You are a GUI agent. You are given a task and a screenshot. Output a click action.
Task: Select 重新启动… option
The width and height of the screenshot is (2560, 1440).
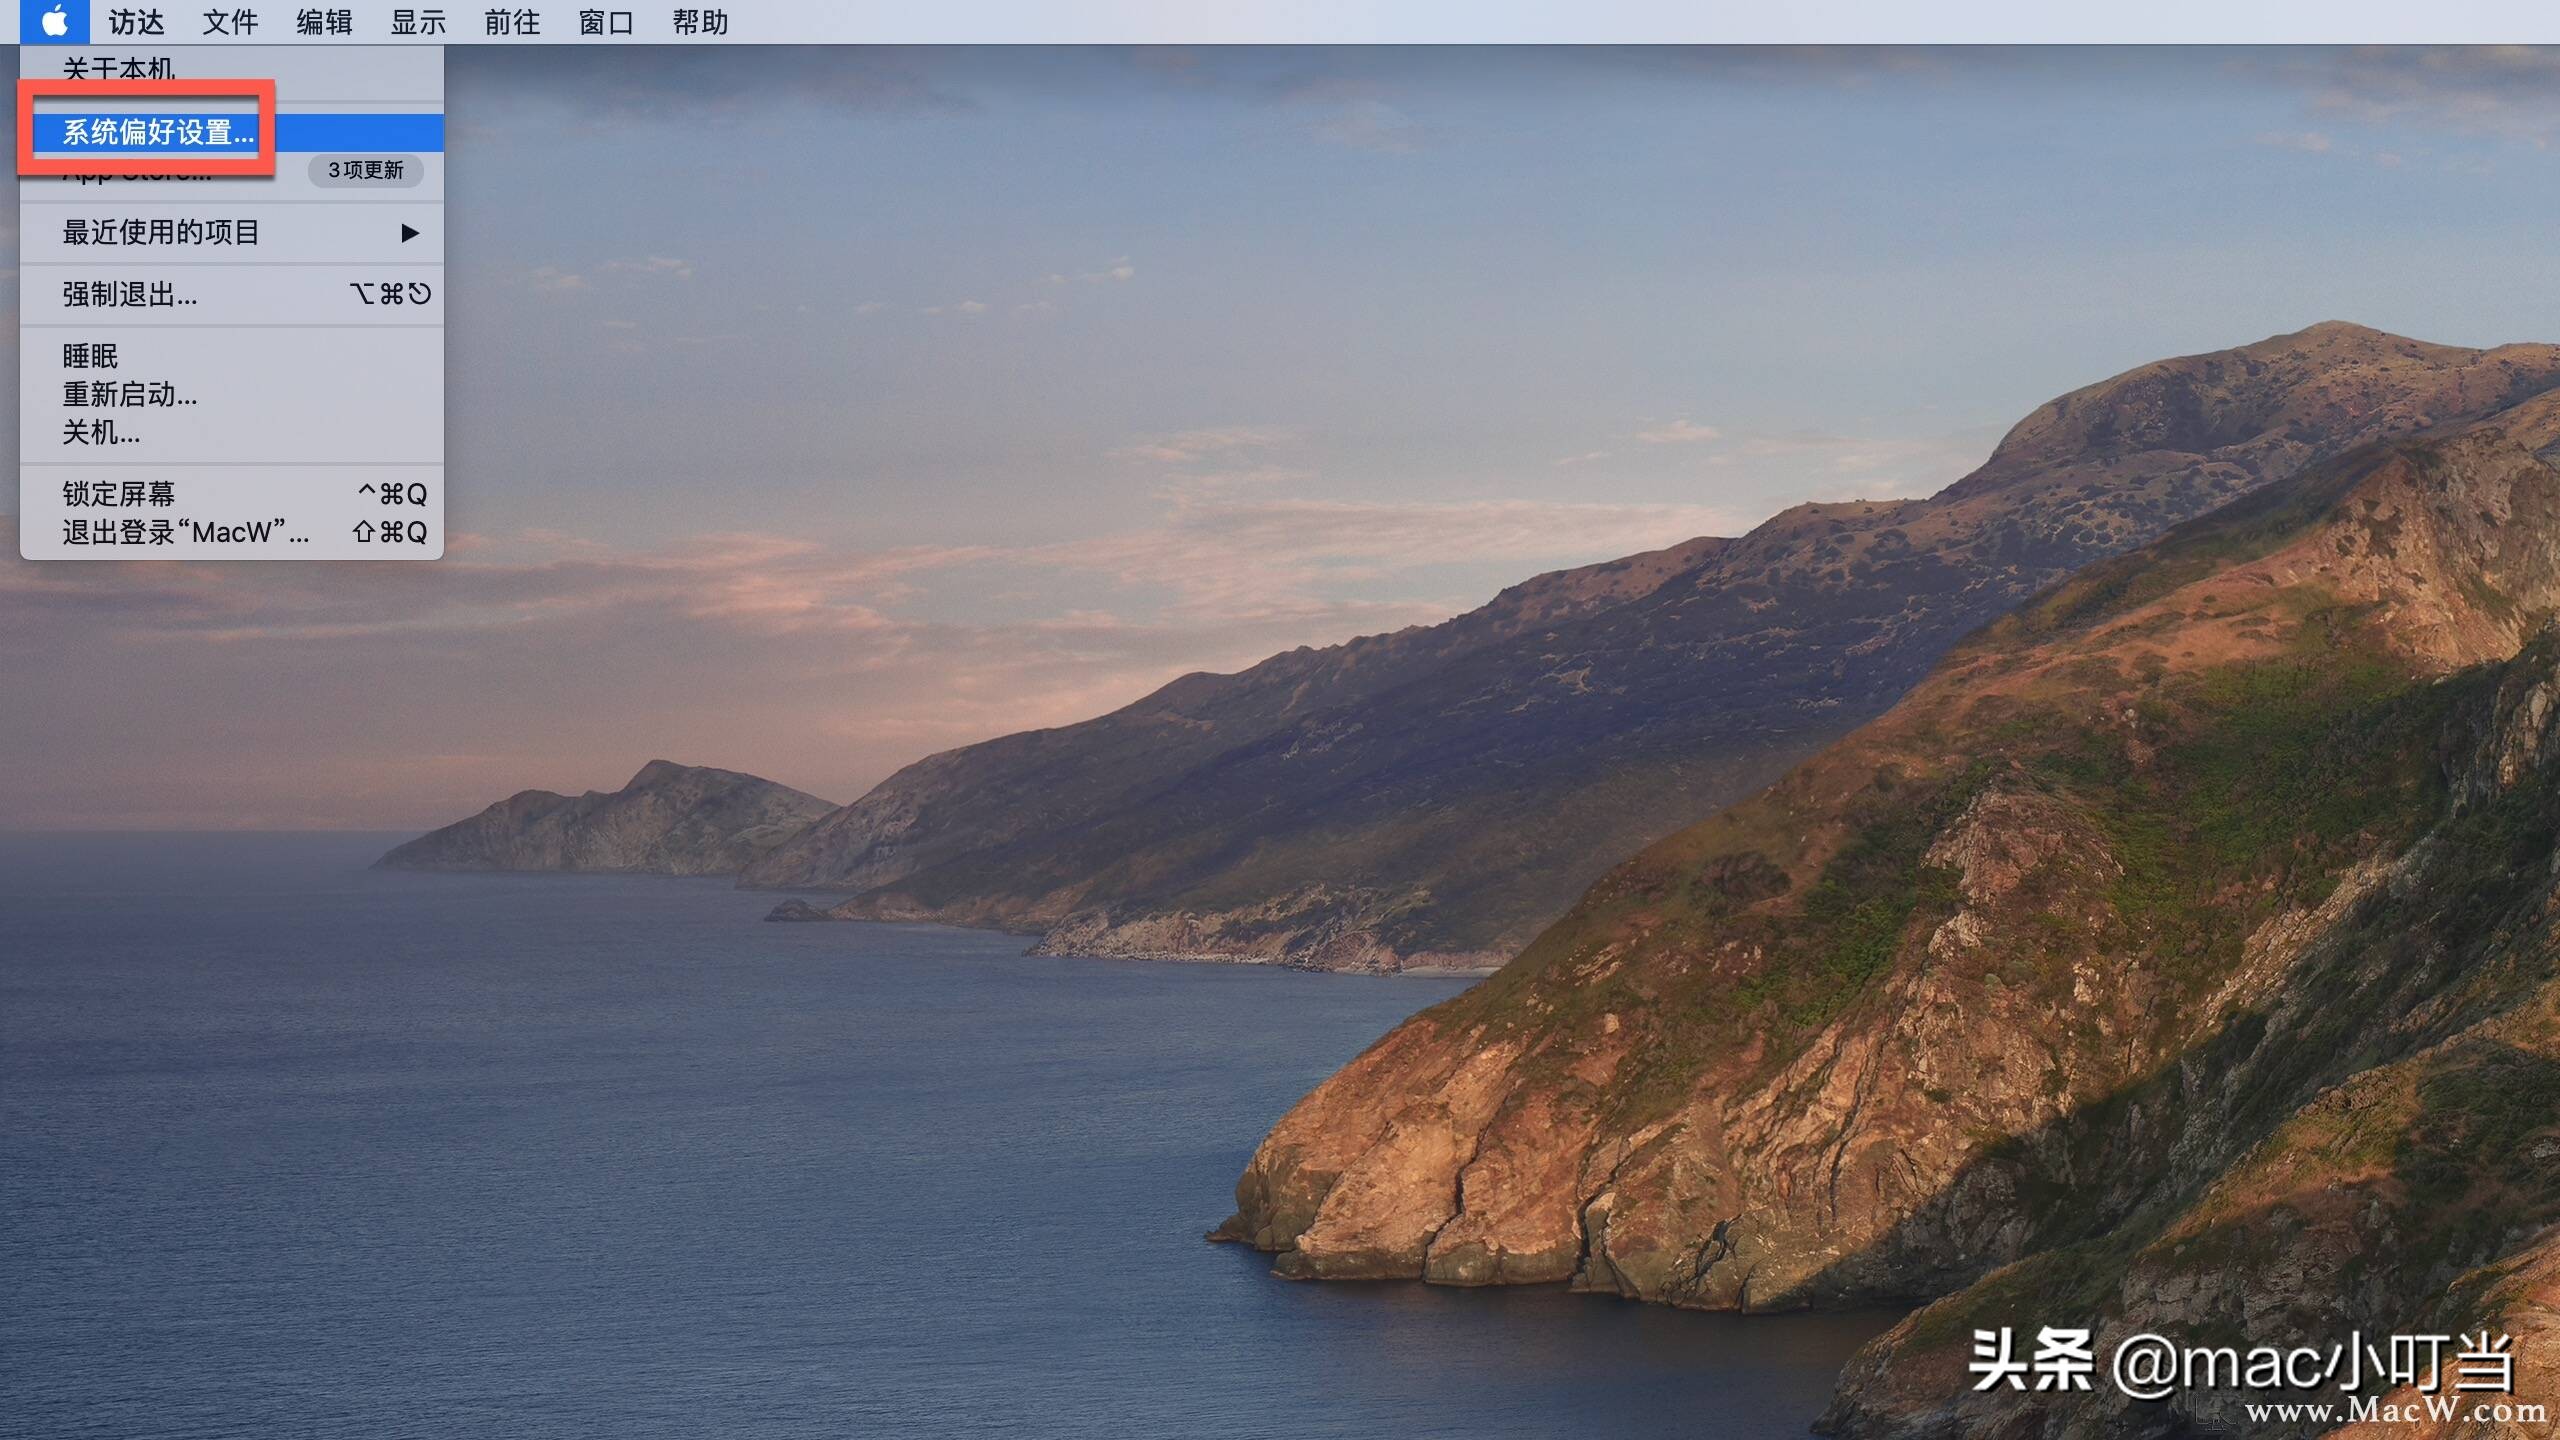pyautogui.click(x=130, y=394)
